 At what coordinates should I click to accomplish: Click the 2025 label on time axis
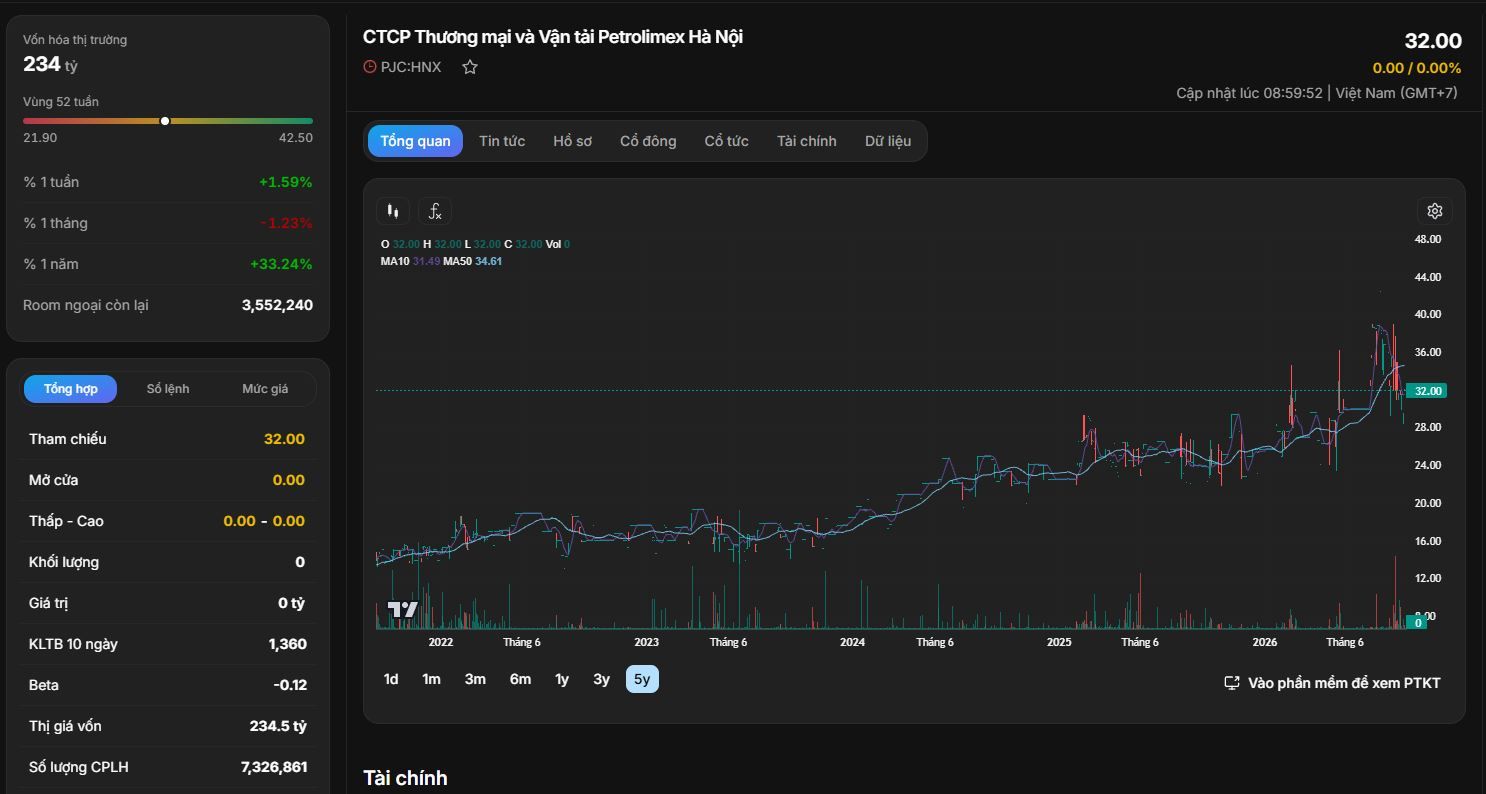(1059, 642)
